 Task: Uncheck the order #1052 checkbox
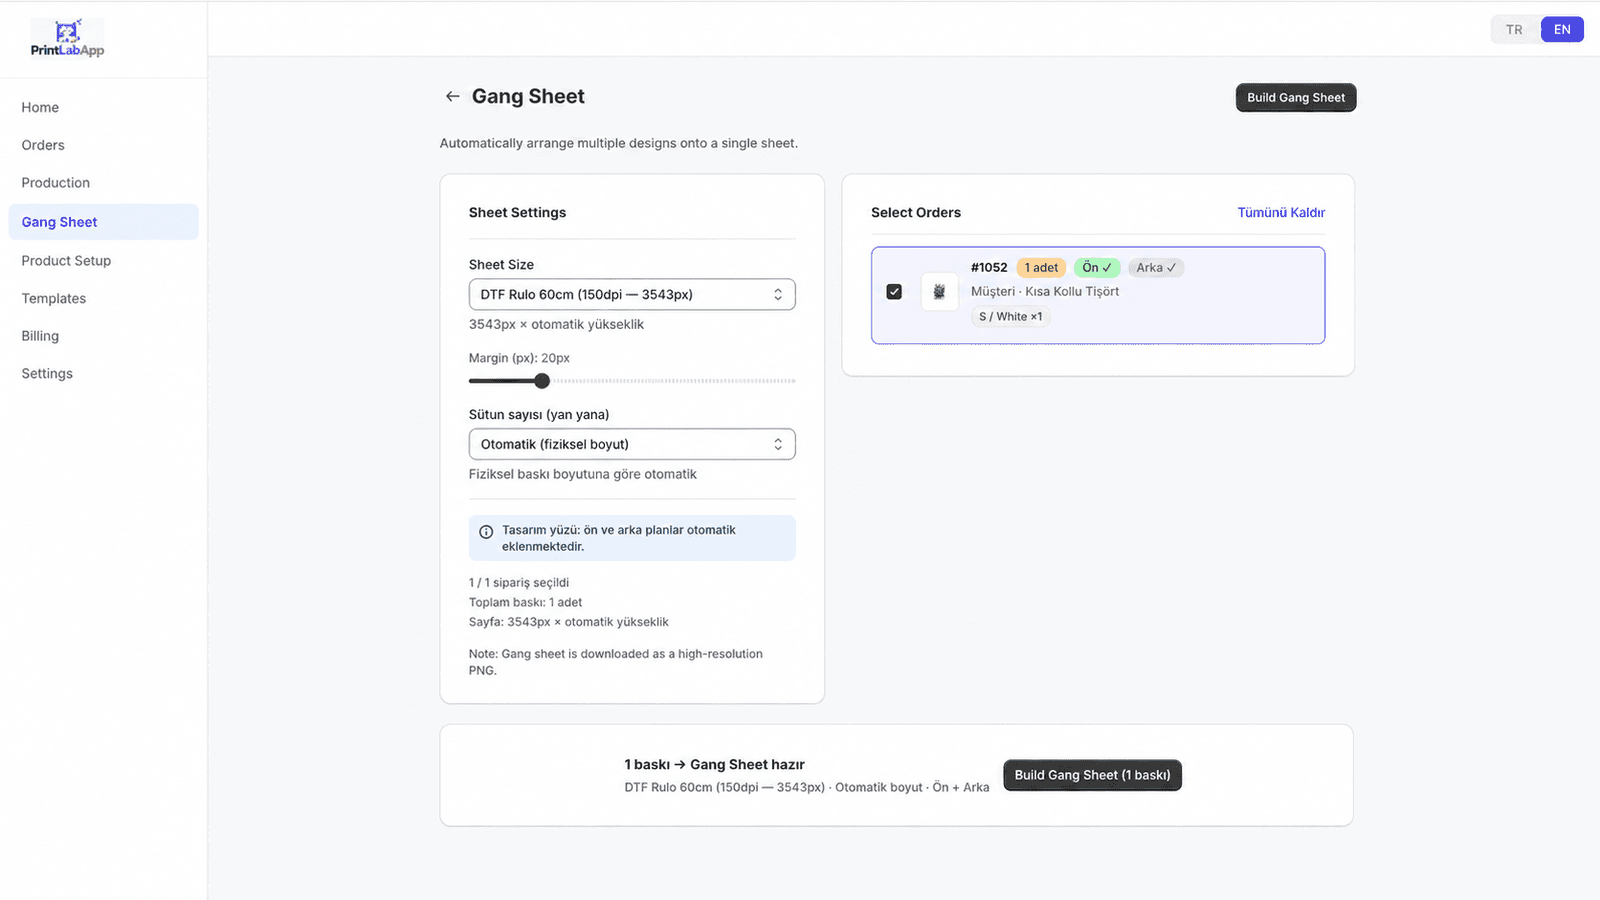pos(894,292)
